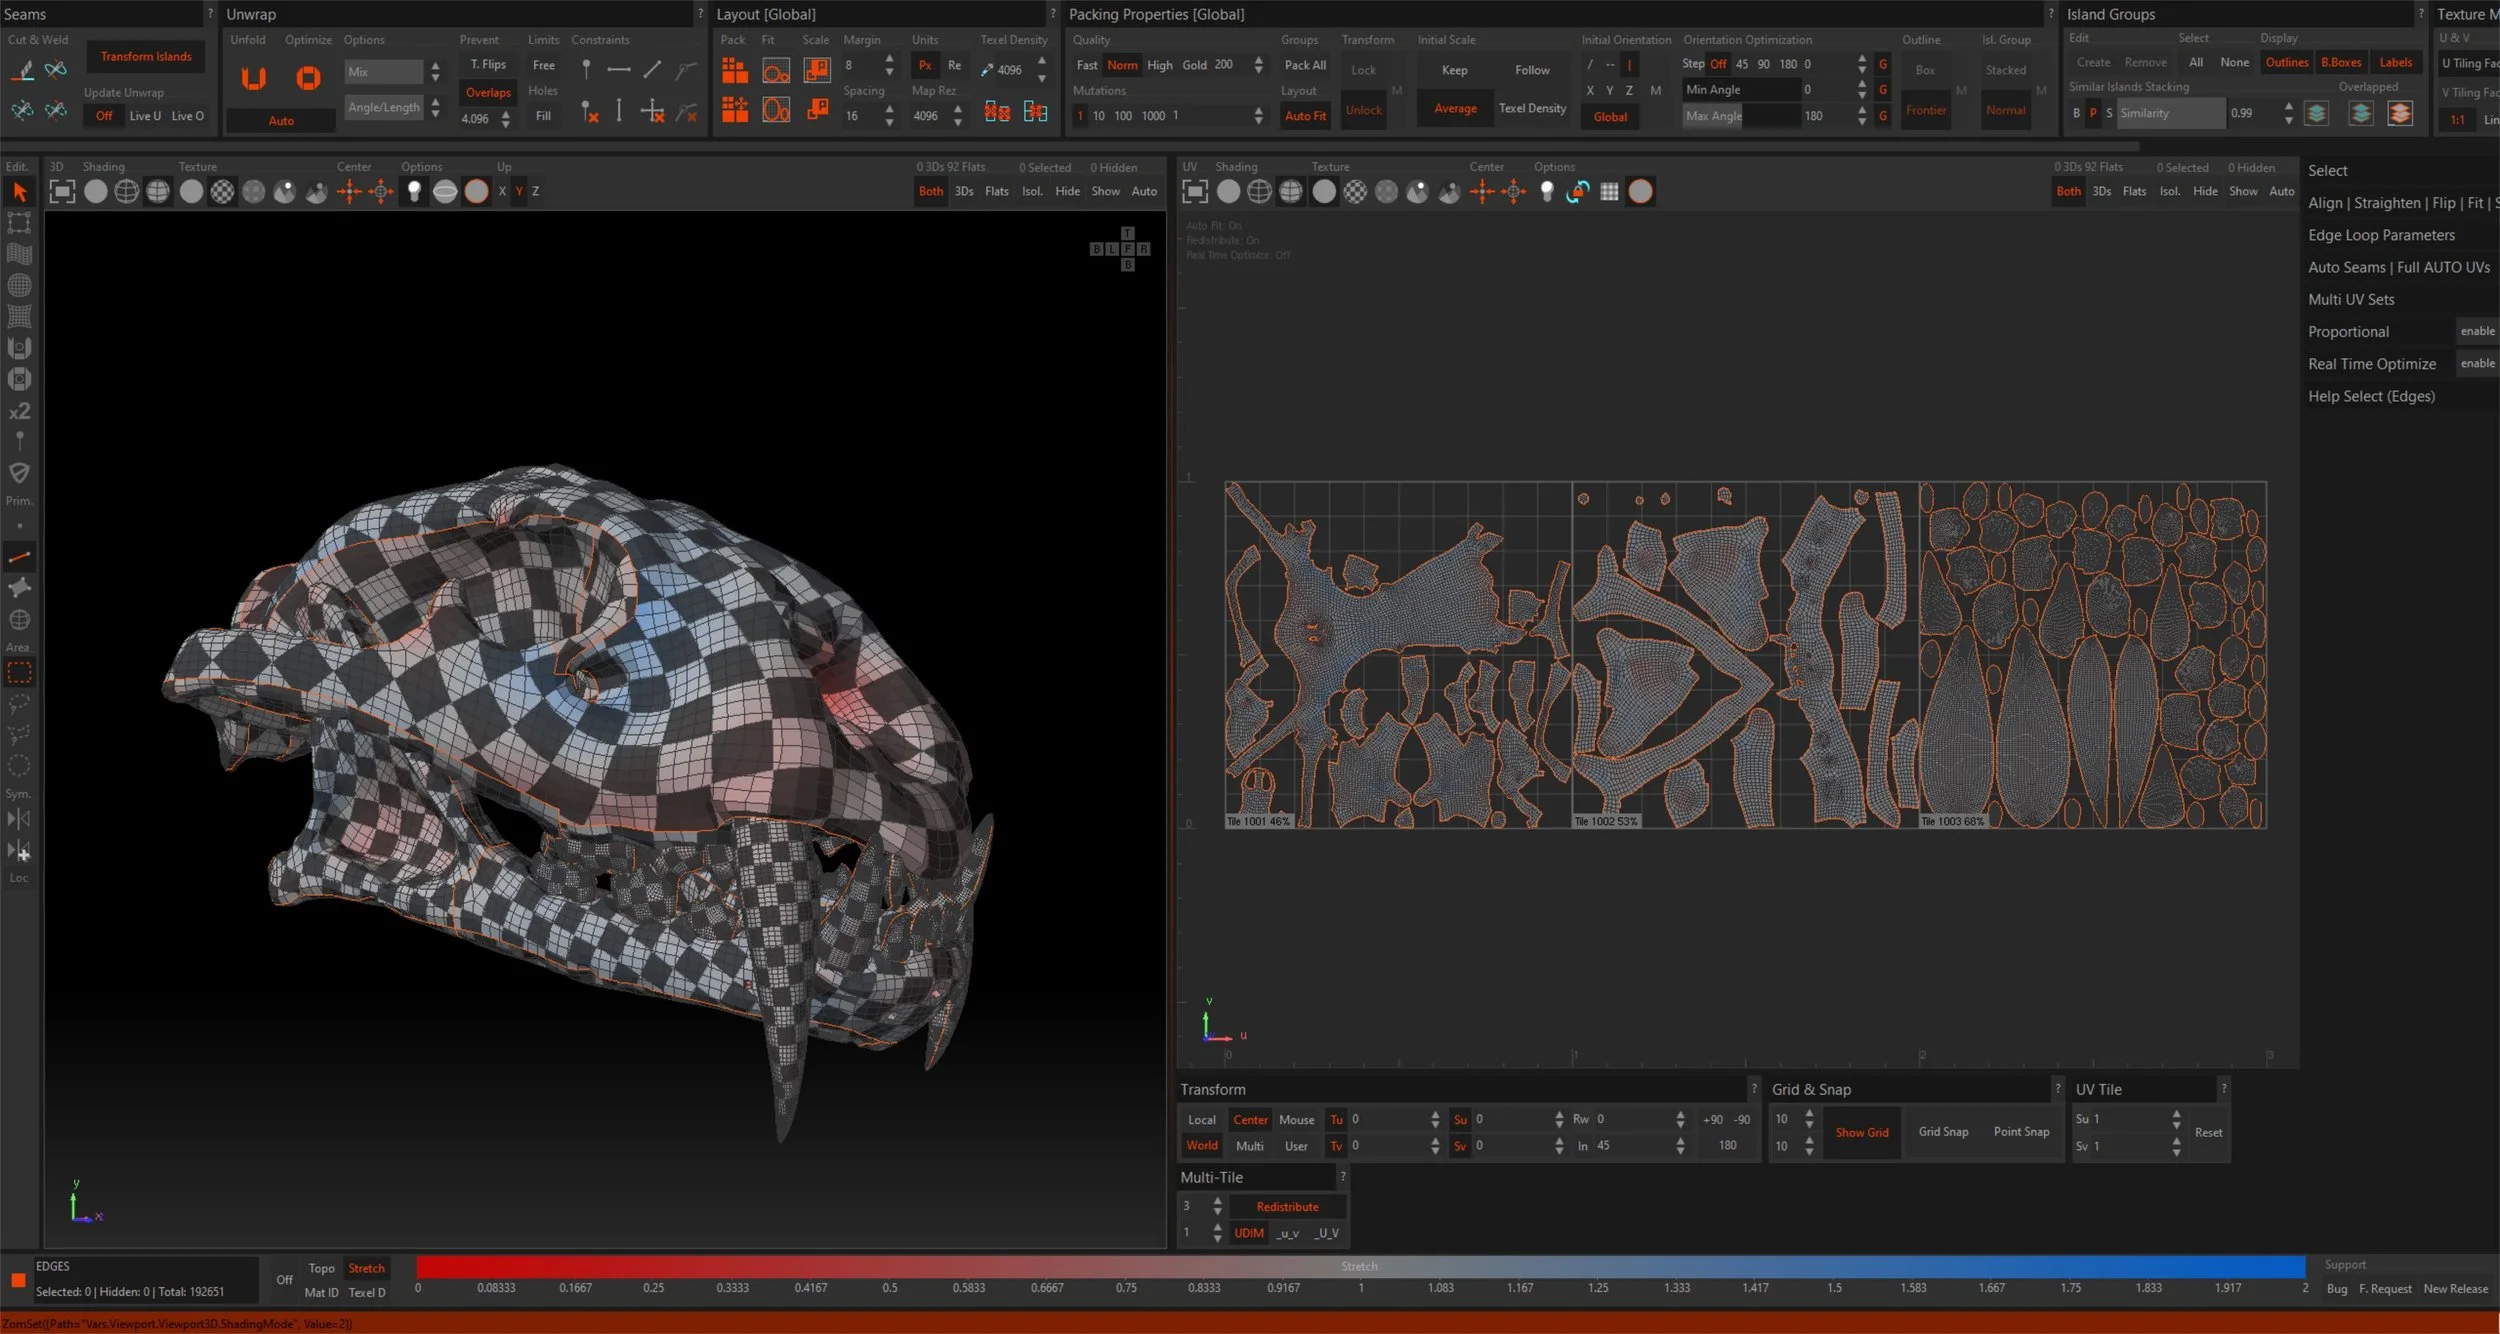2500x1334 pixels.
Task: Expand the Edge Loop Parameters section
Action: coord(2381,235)
